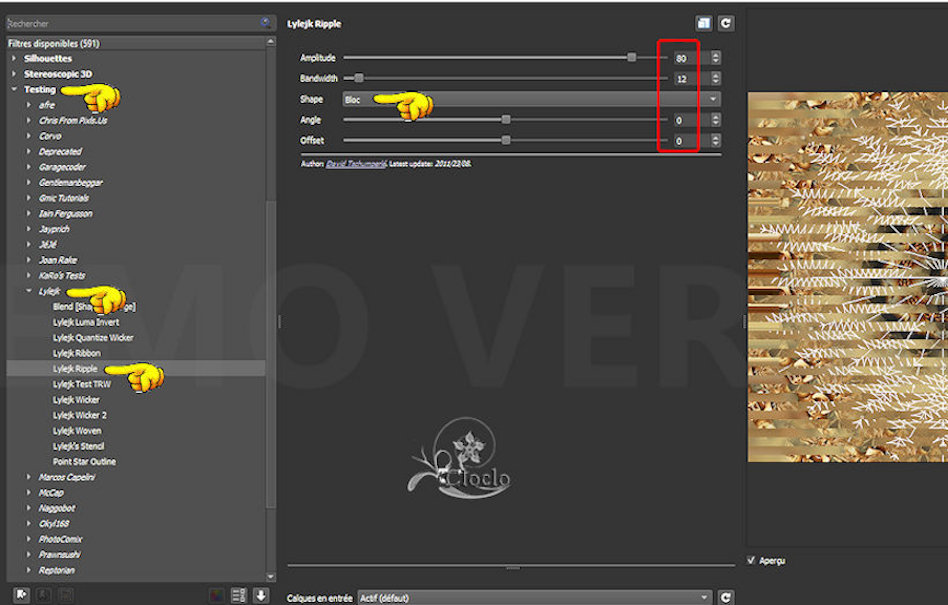The width and height of the screenshot is (948, 605).
Task: Open the Calques en entrée dropdown
Action: [535, 597]
